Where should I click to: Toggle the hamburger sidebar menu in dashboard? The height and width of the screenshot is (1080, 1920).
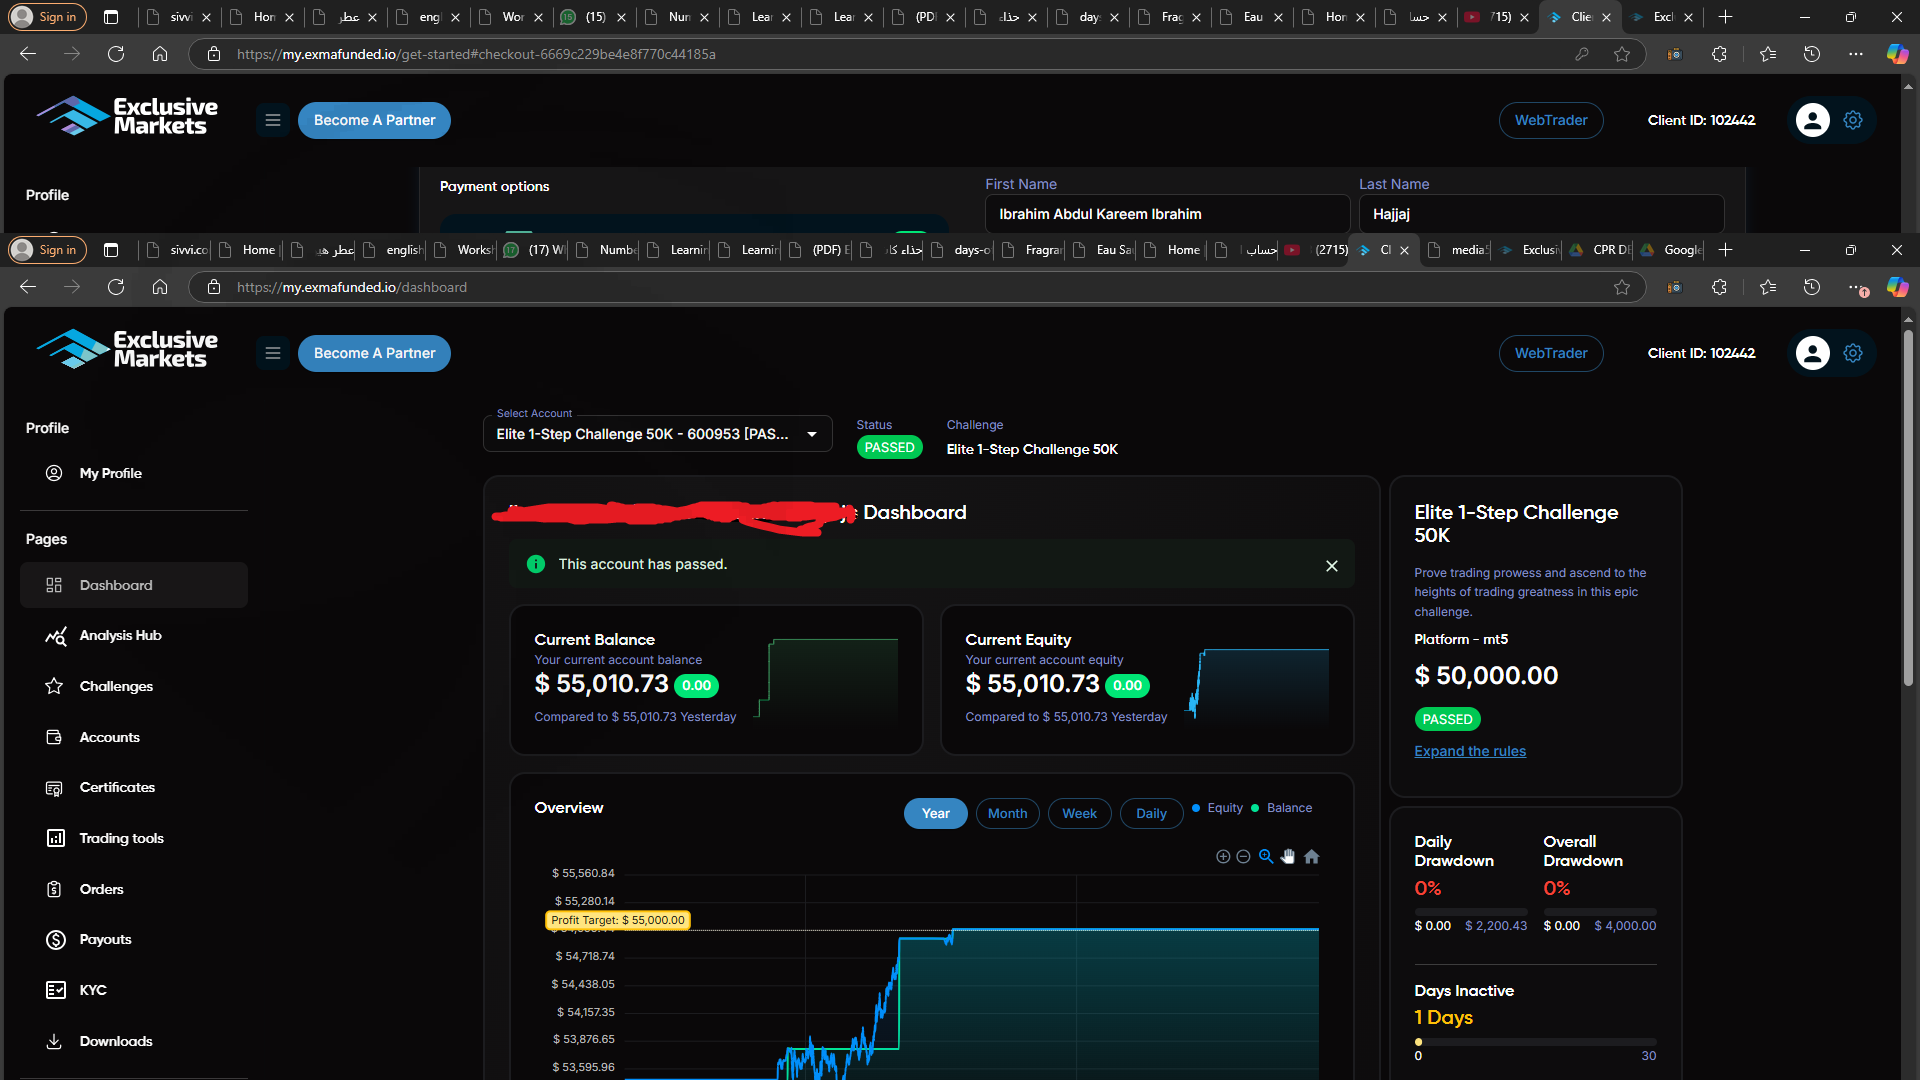point(272,353)
